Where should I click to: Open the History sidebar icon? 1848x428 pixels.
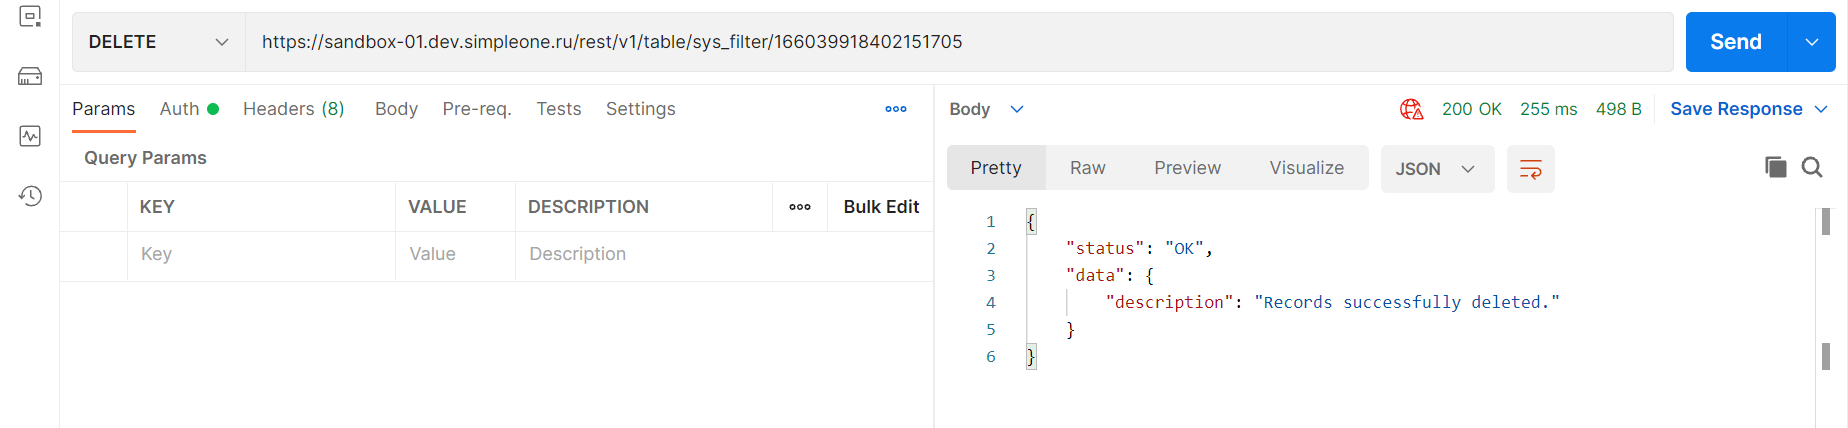point(30,196)
